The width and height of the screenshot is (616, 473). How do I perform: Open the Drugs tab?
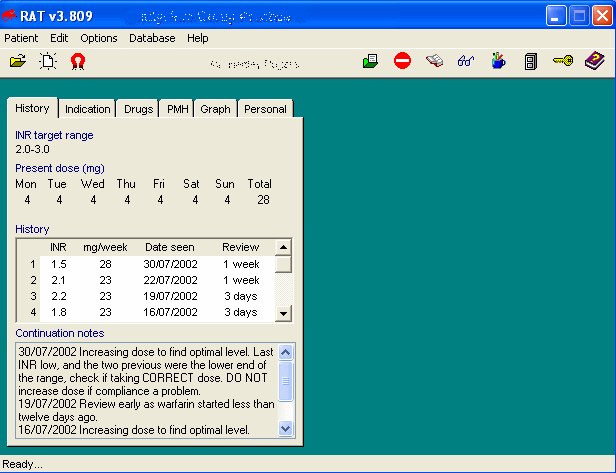pyautogui.click(x=138, y=109)
